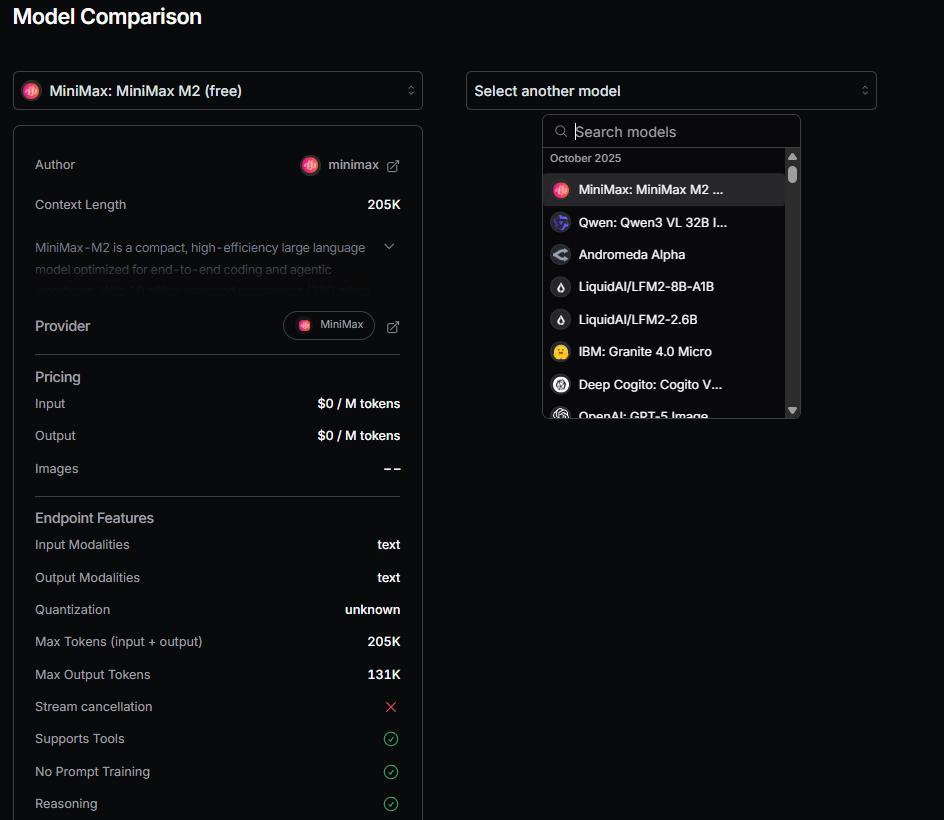This screenshot has width=944, height=820.
Task: Click the Reasoning green checkmark
Action: (x=391, y=804)
